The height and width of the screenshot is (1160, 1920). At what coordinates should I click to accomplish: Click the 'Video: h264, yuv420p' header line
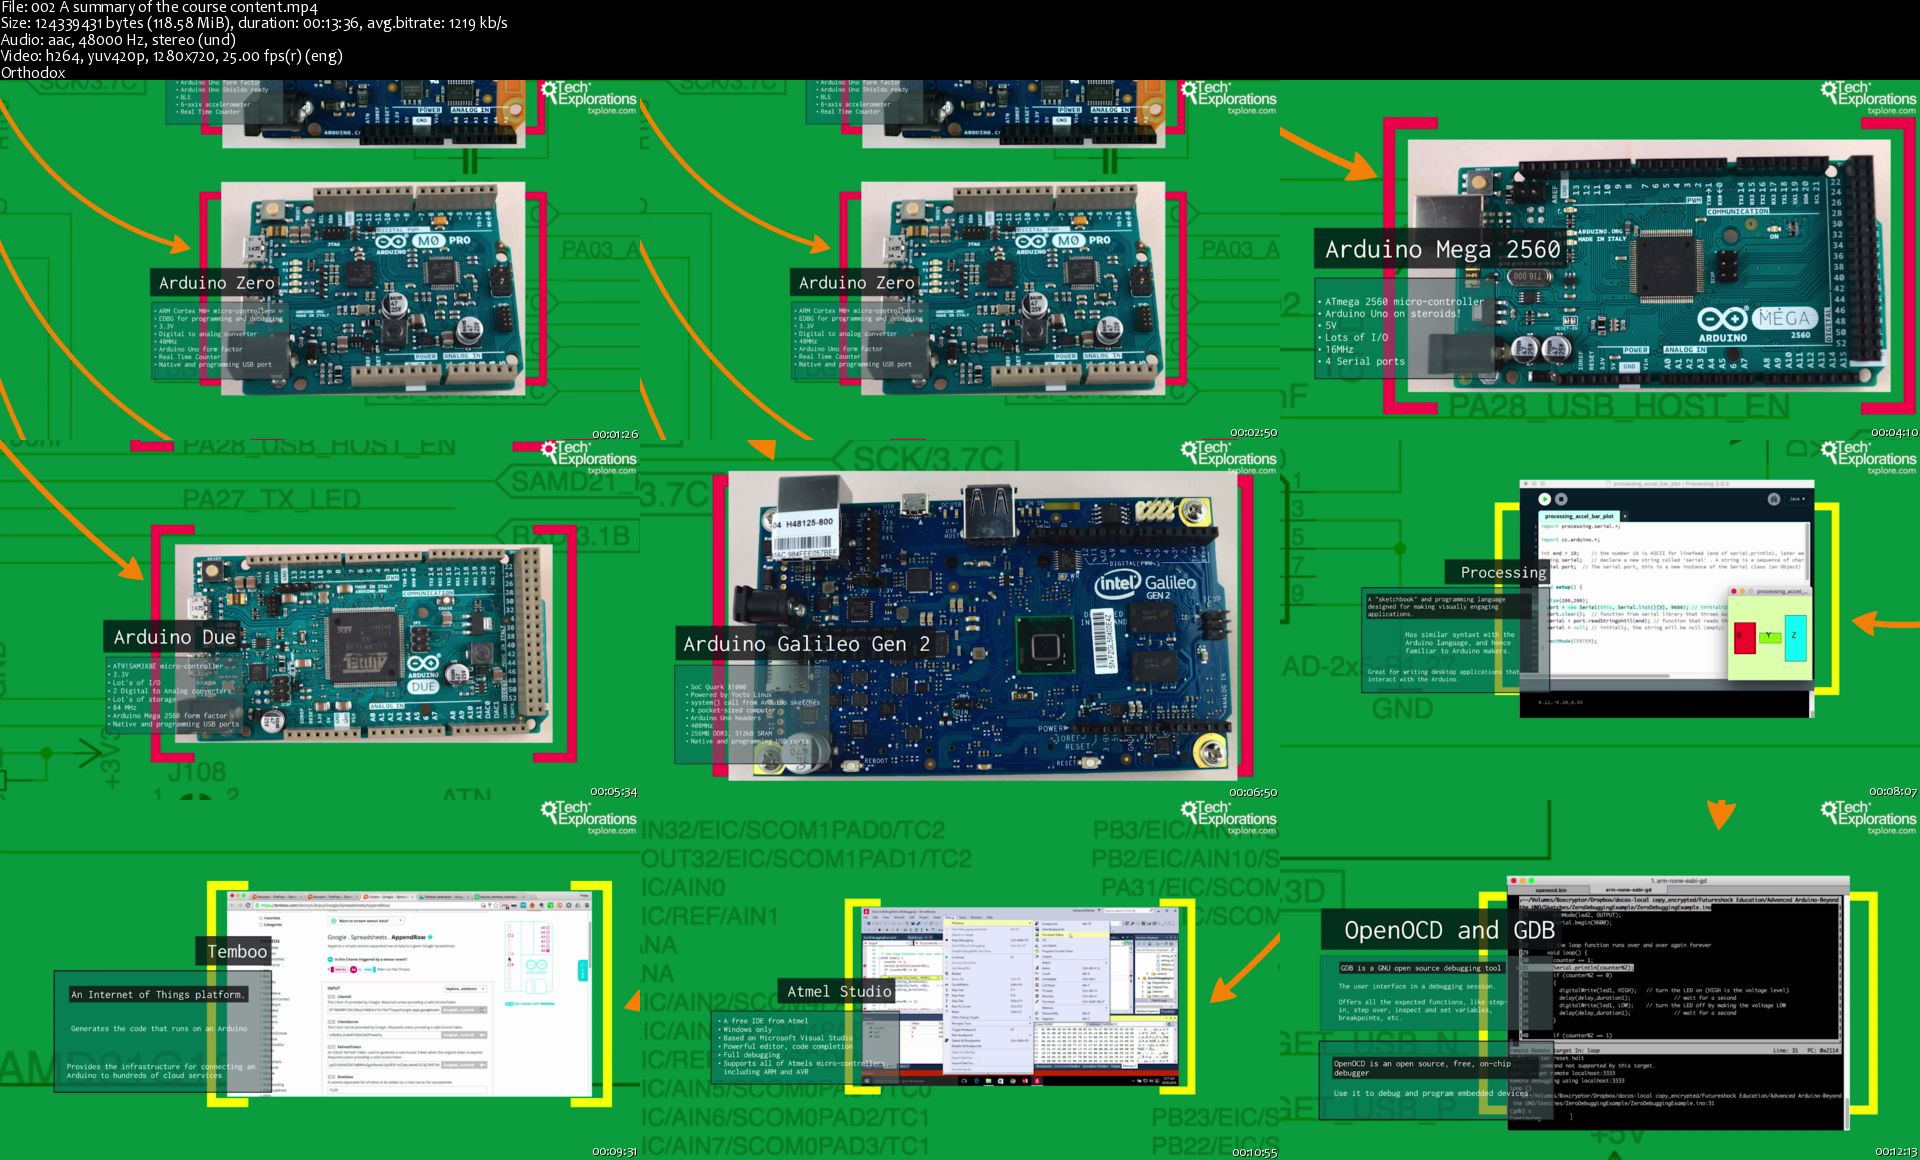[x=172, y=56]
